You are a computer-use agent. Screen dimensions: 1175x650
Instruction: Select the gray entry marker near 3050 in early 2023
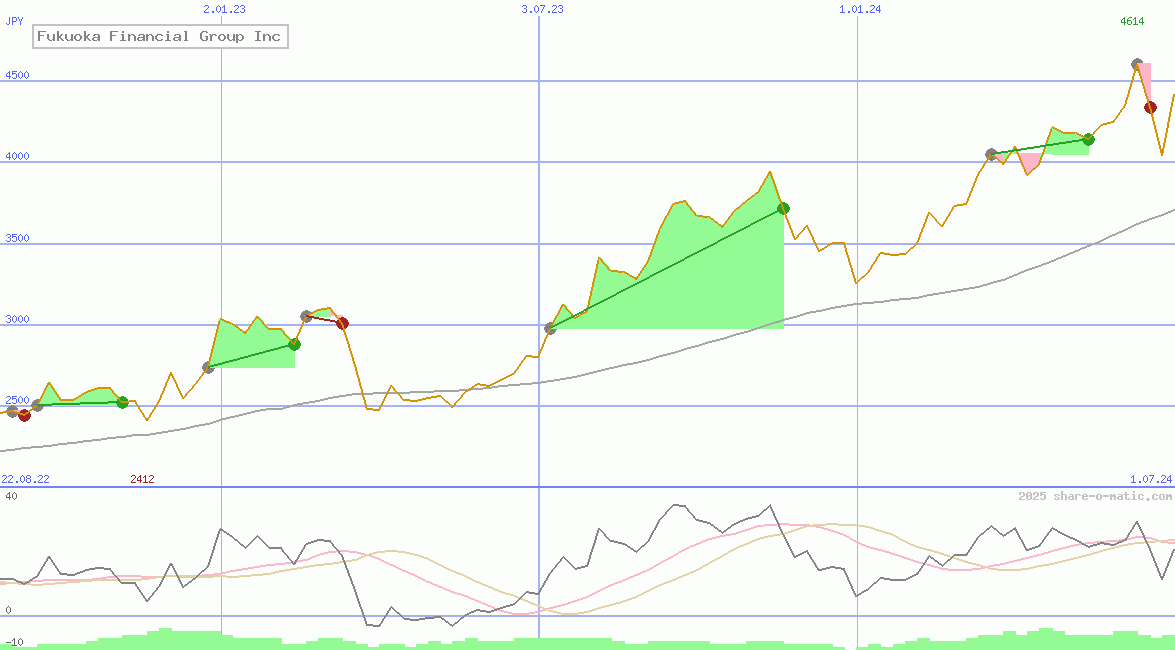306,316
